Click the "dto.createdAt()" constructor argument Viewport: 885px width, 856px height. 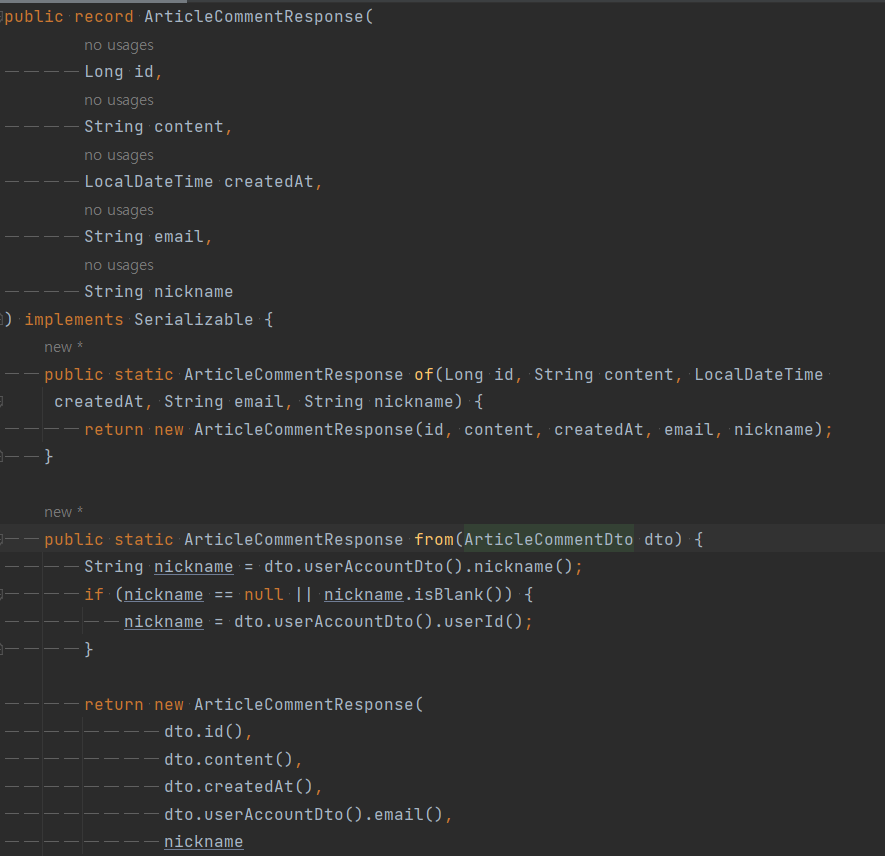238,787
